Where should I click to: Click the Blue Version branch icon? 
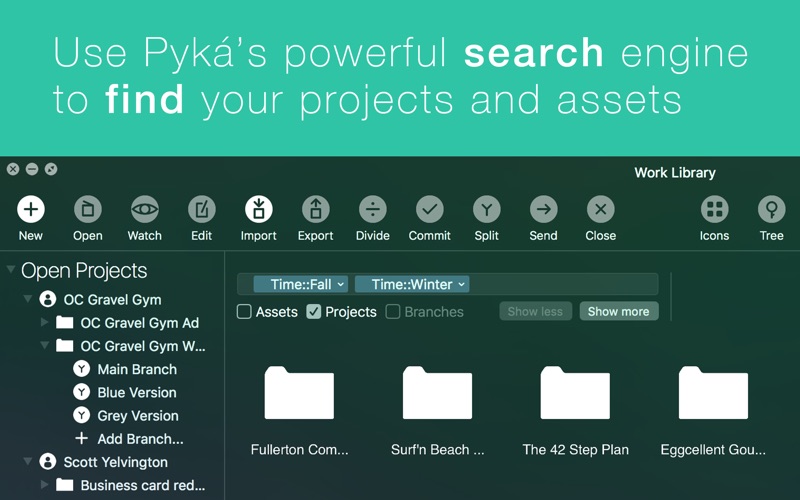(x=82, y=392)
